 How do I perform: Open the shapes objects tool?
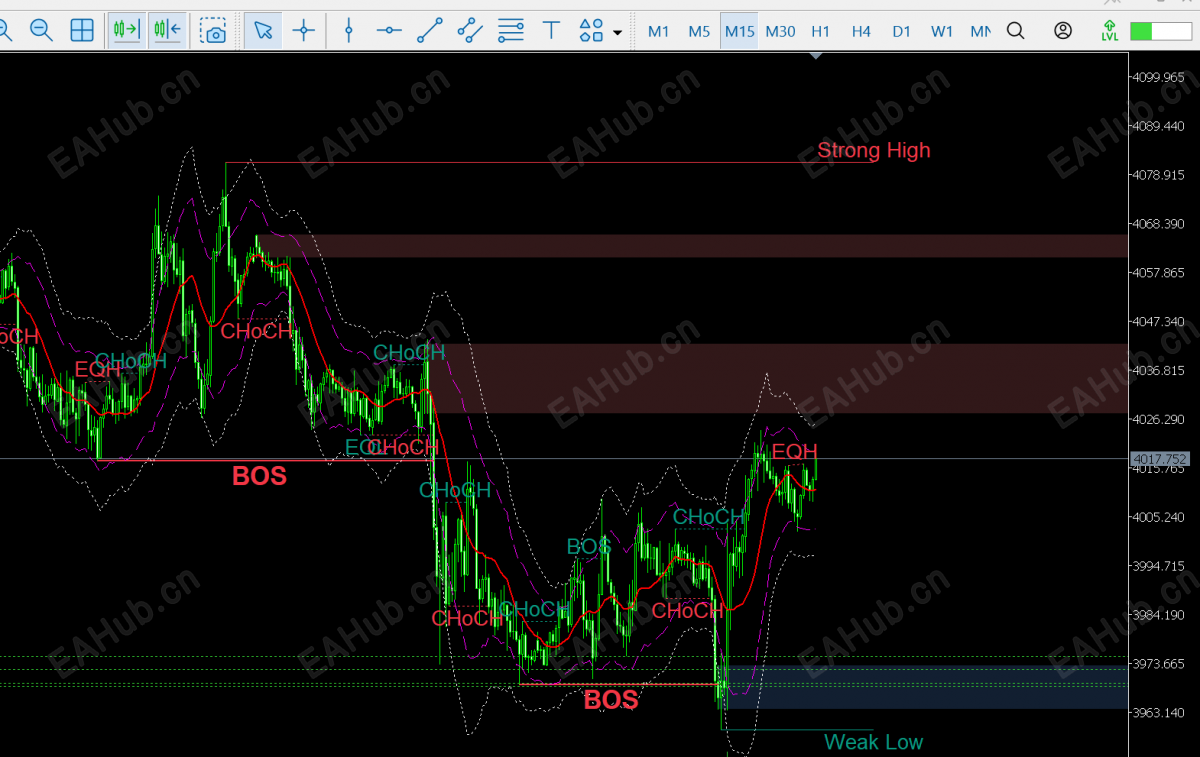tap(592, 31)
